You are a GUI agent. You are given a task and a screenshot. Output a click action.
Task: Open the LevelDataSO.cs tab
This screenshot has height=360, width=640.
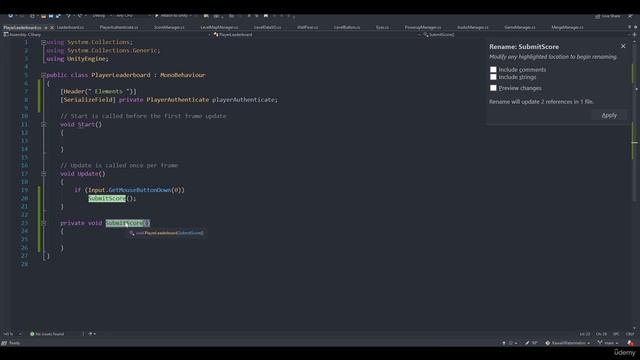[267, 27]
